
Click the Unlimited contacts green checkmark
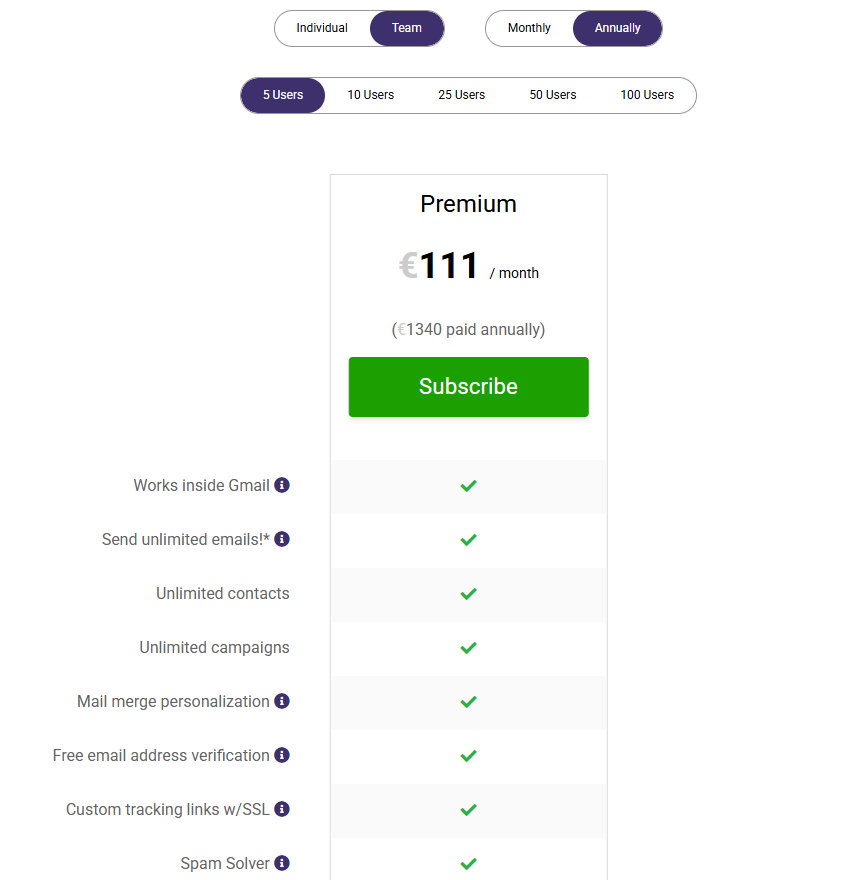coord(468,594)
